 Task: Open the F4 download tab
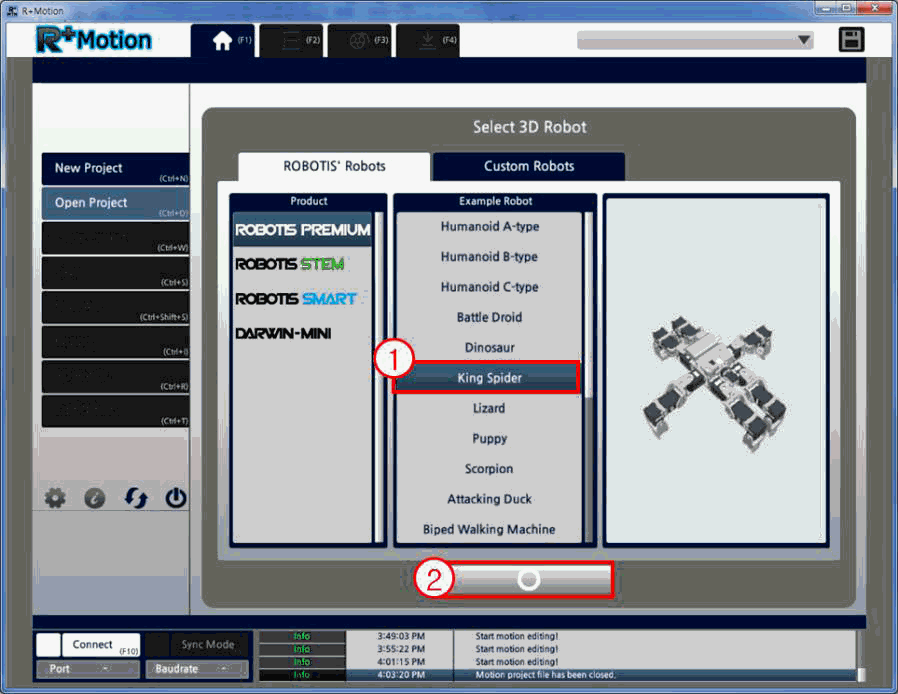tap(428, 41)
